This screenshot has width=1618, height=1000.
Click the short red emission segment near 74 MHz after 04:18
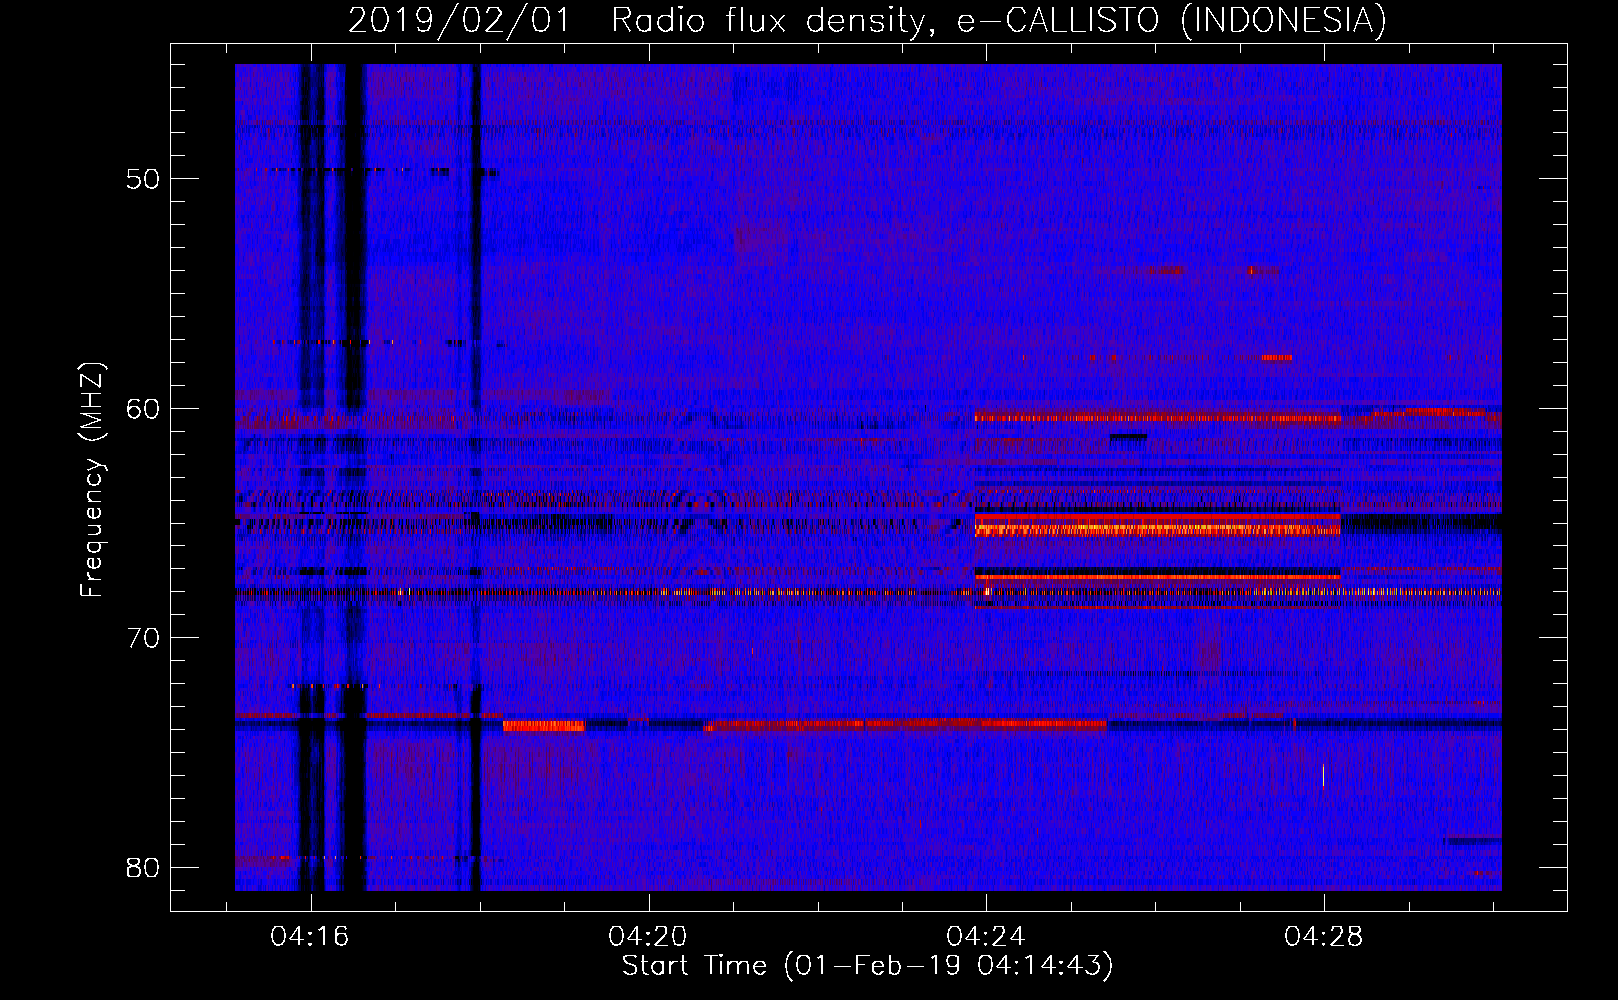coord(543,726)
